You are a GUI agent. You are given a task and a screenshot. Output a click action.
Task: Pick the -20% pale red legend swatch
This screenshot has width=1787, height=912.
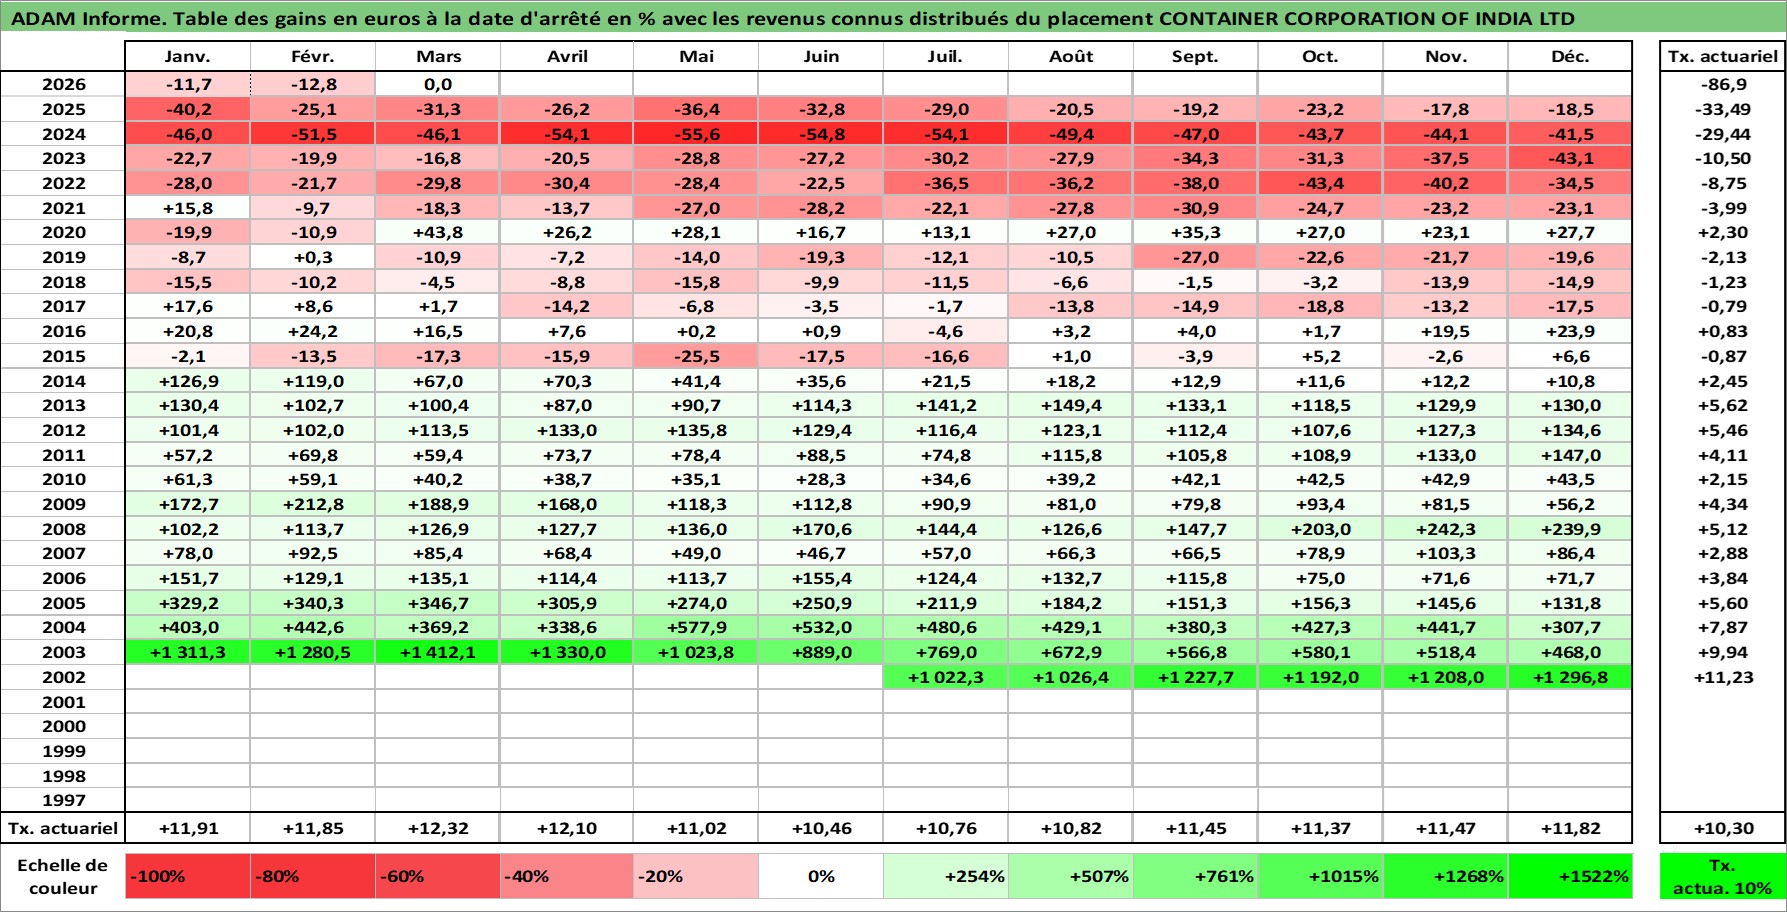coord(695,876)
